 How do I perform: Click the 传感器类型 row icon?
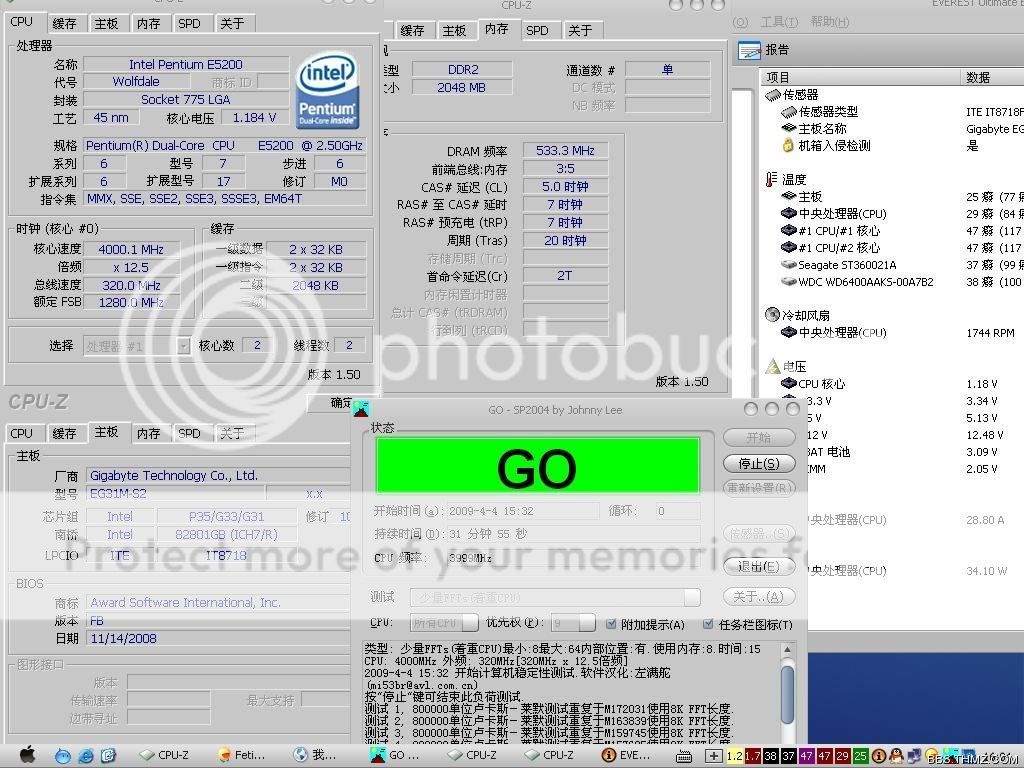(x=789, y=112)
